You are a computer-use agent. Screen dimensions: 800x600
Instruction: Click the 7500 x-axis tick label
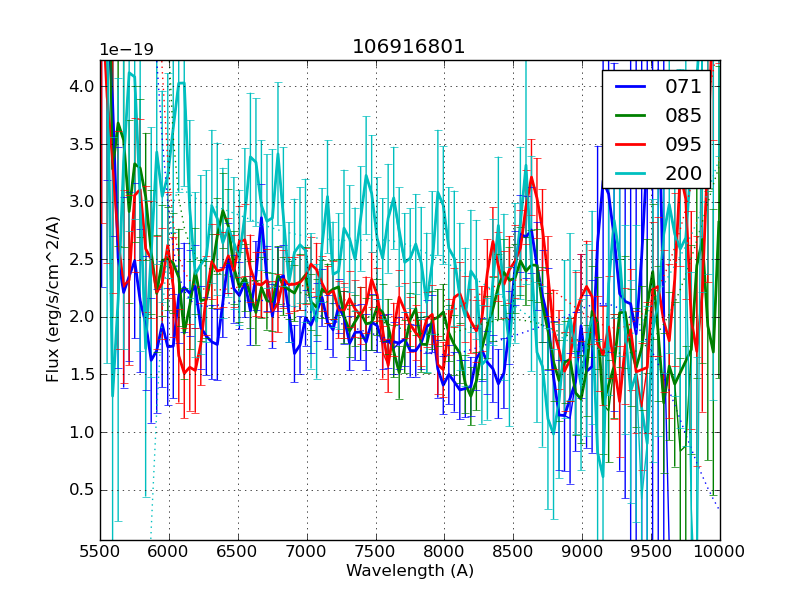pos(375,550)
